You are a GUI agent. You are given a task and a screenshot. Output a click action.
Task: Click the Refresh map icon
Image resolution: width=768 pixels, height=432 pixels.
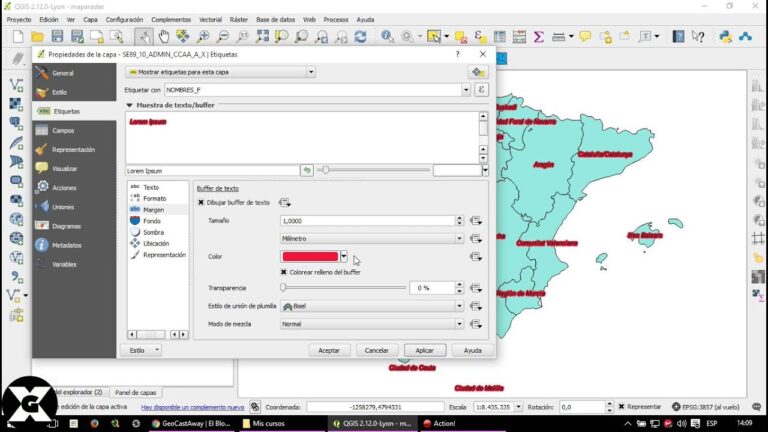360,36
